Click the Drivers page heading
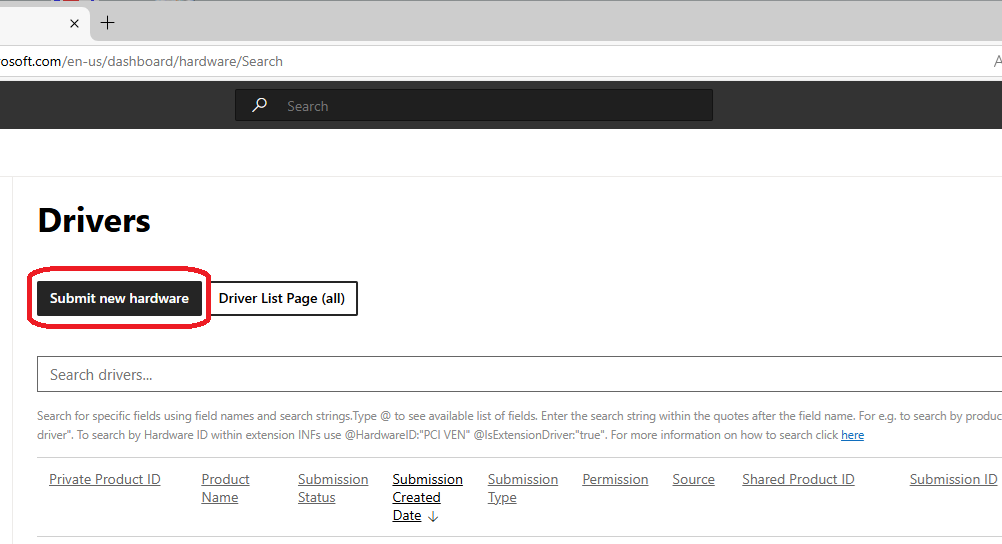The image size is (1002, 544). coord(94,220)
